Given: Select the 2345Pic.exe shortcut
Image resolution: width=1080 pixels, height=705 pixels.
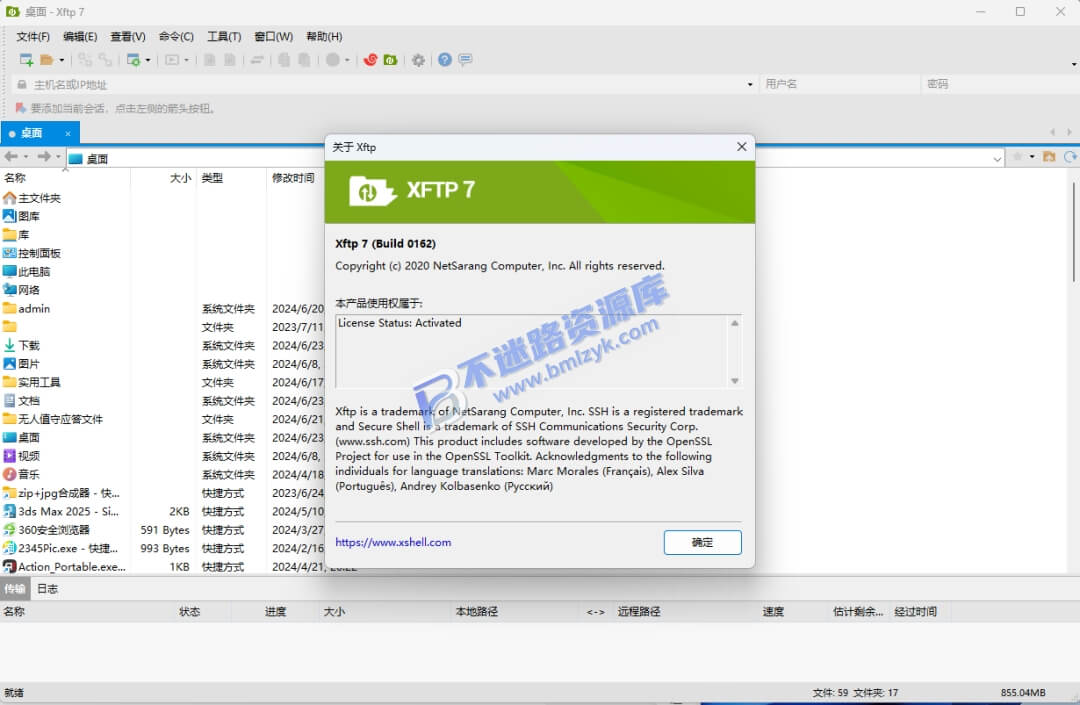Looking at the screenshot, I should coord(61,549).
